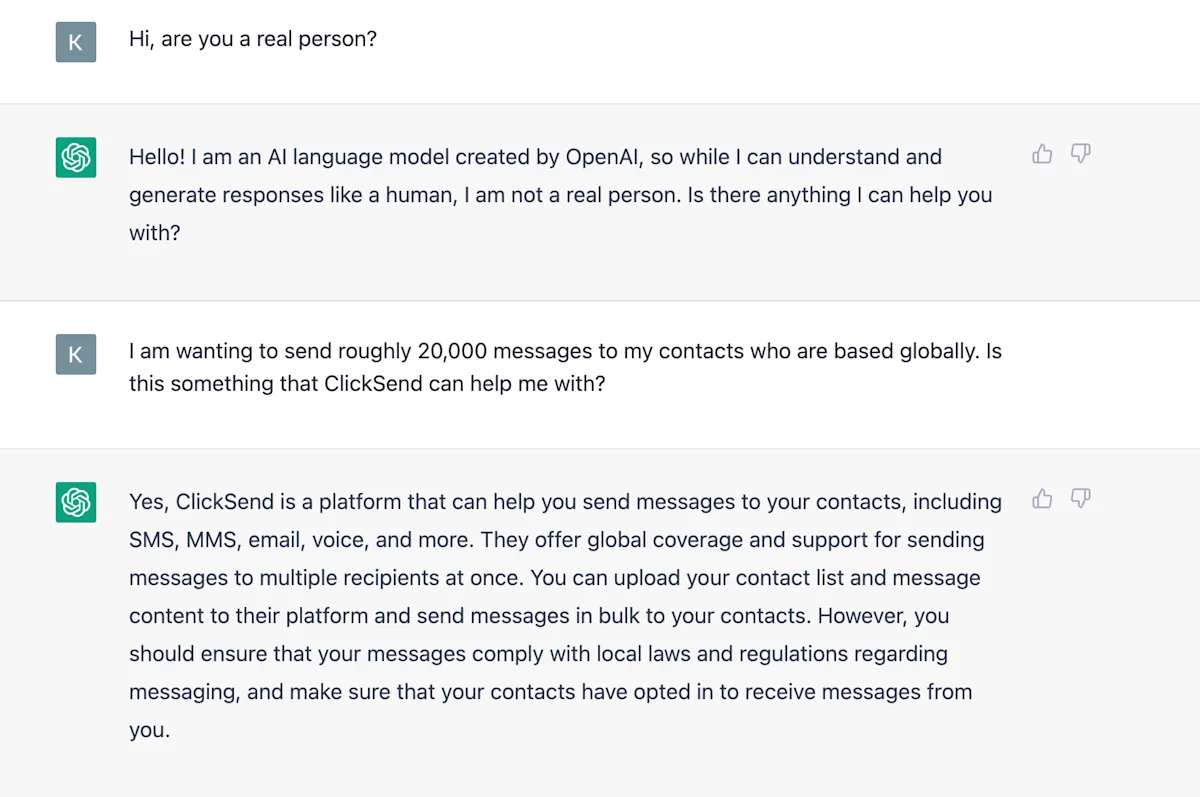Click the ChatGPT logo beside the ClickSend answer
Screen dimensions: 1200x797
(76, 502)
